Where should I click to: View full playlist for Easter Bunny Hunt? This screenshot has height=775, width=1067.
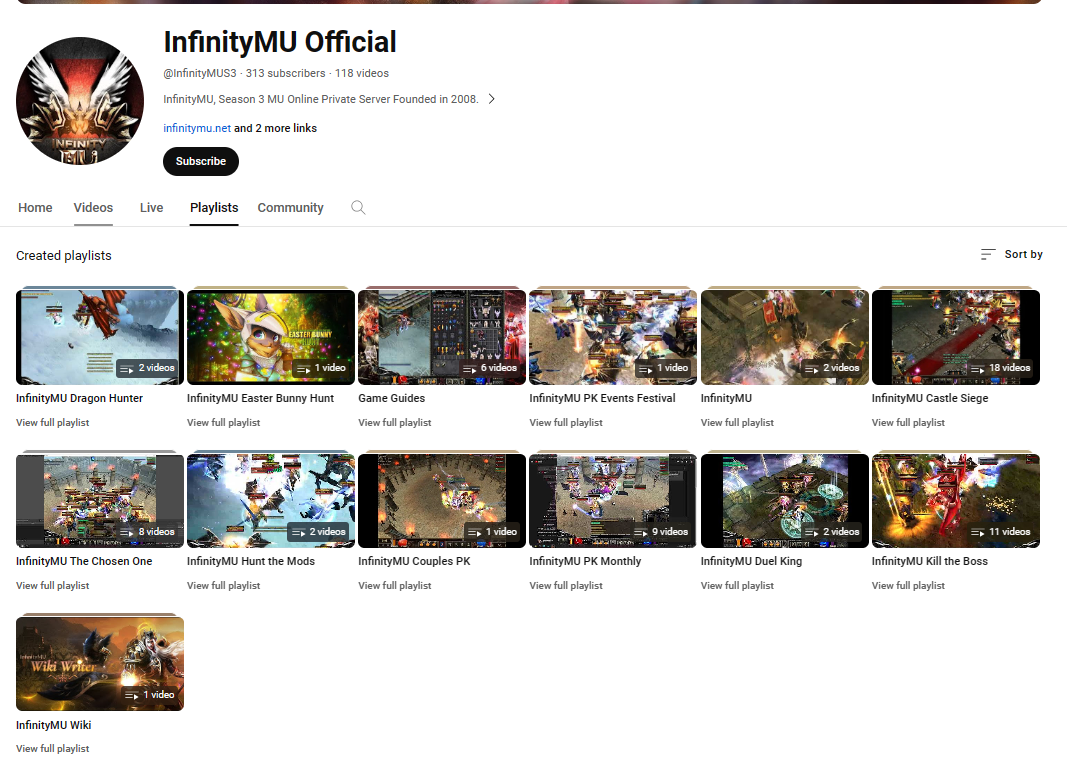coord(224,423)
